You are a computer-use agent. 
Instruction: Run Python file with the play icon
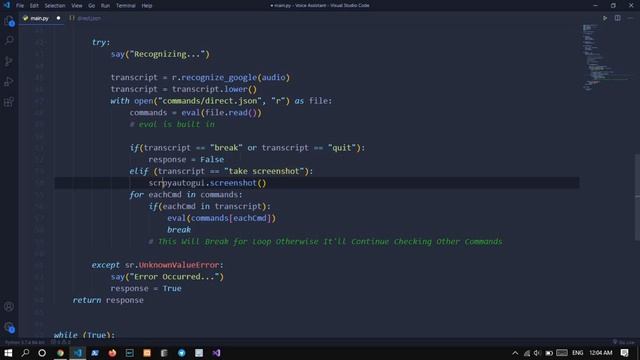[x=605, y=18]
